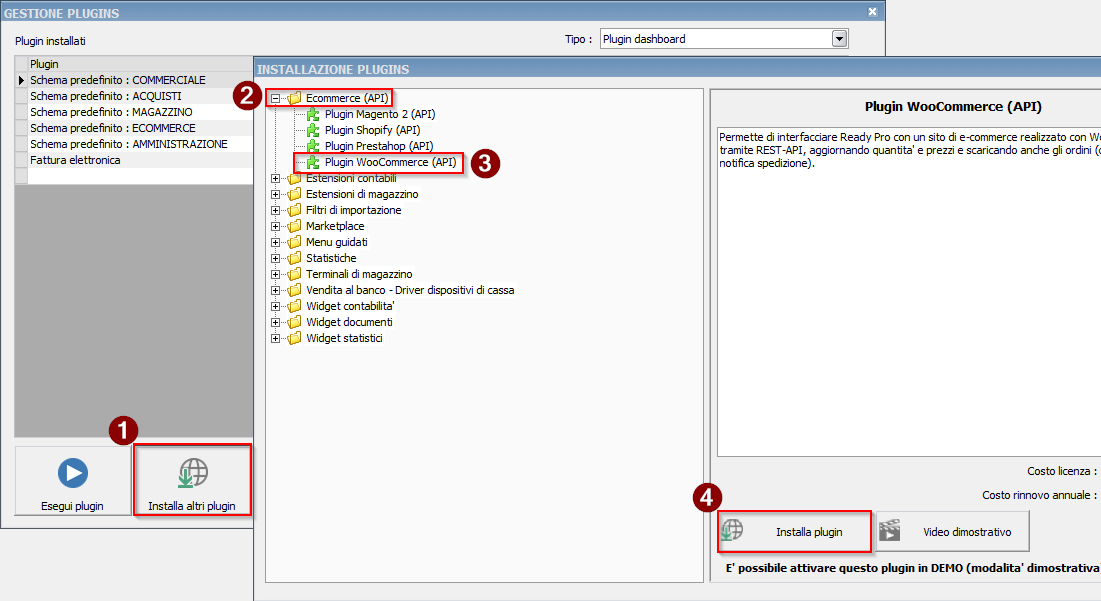Expand the Estensioni contabili node

tap(275, 179)
